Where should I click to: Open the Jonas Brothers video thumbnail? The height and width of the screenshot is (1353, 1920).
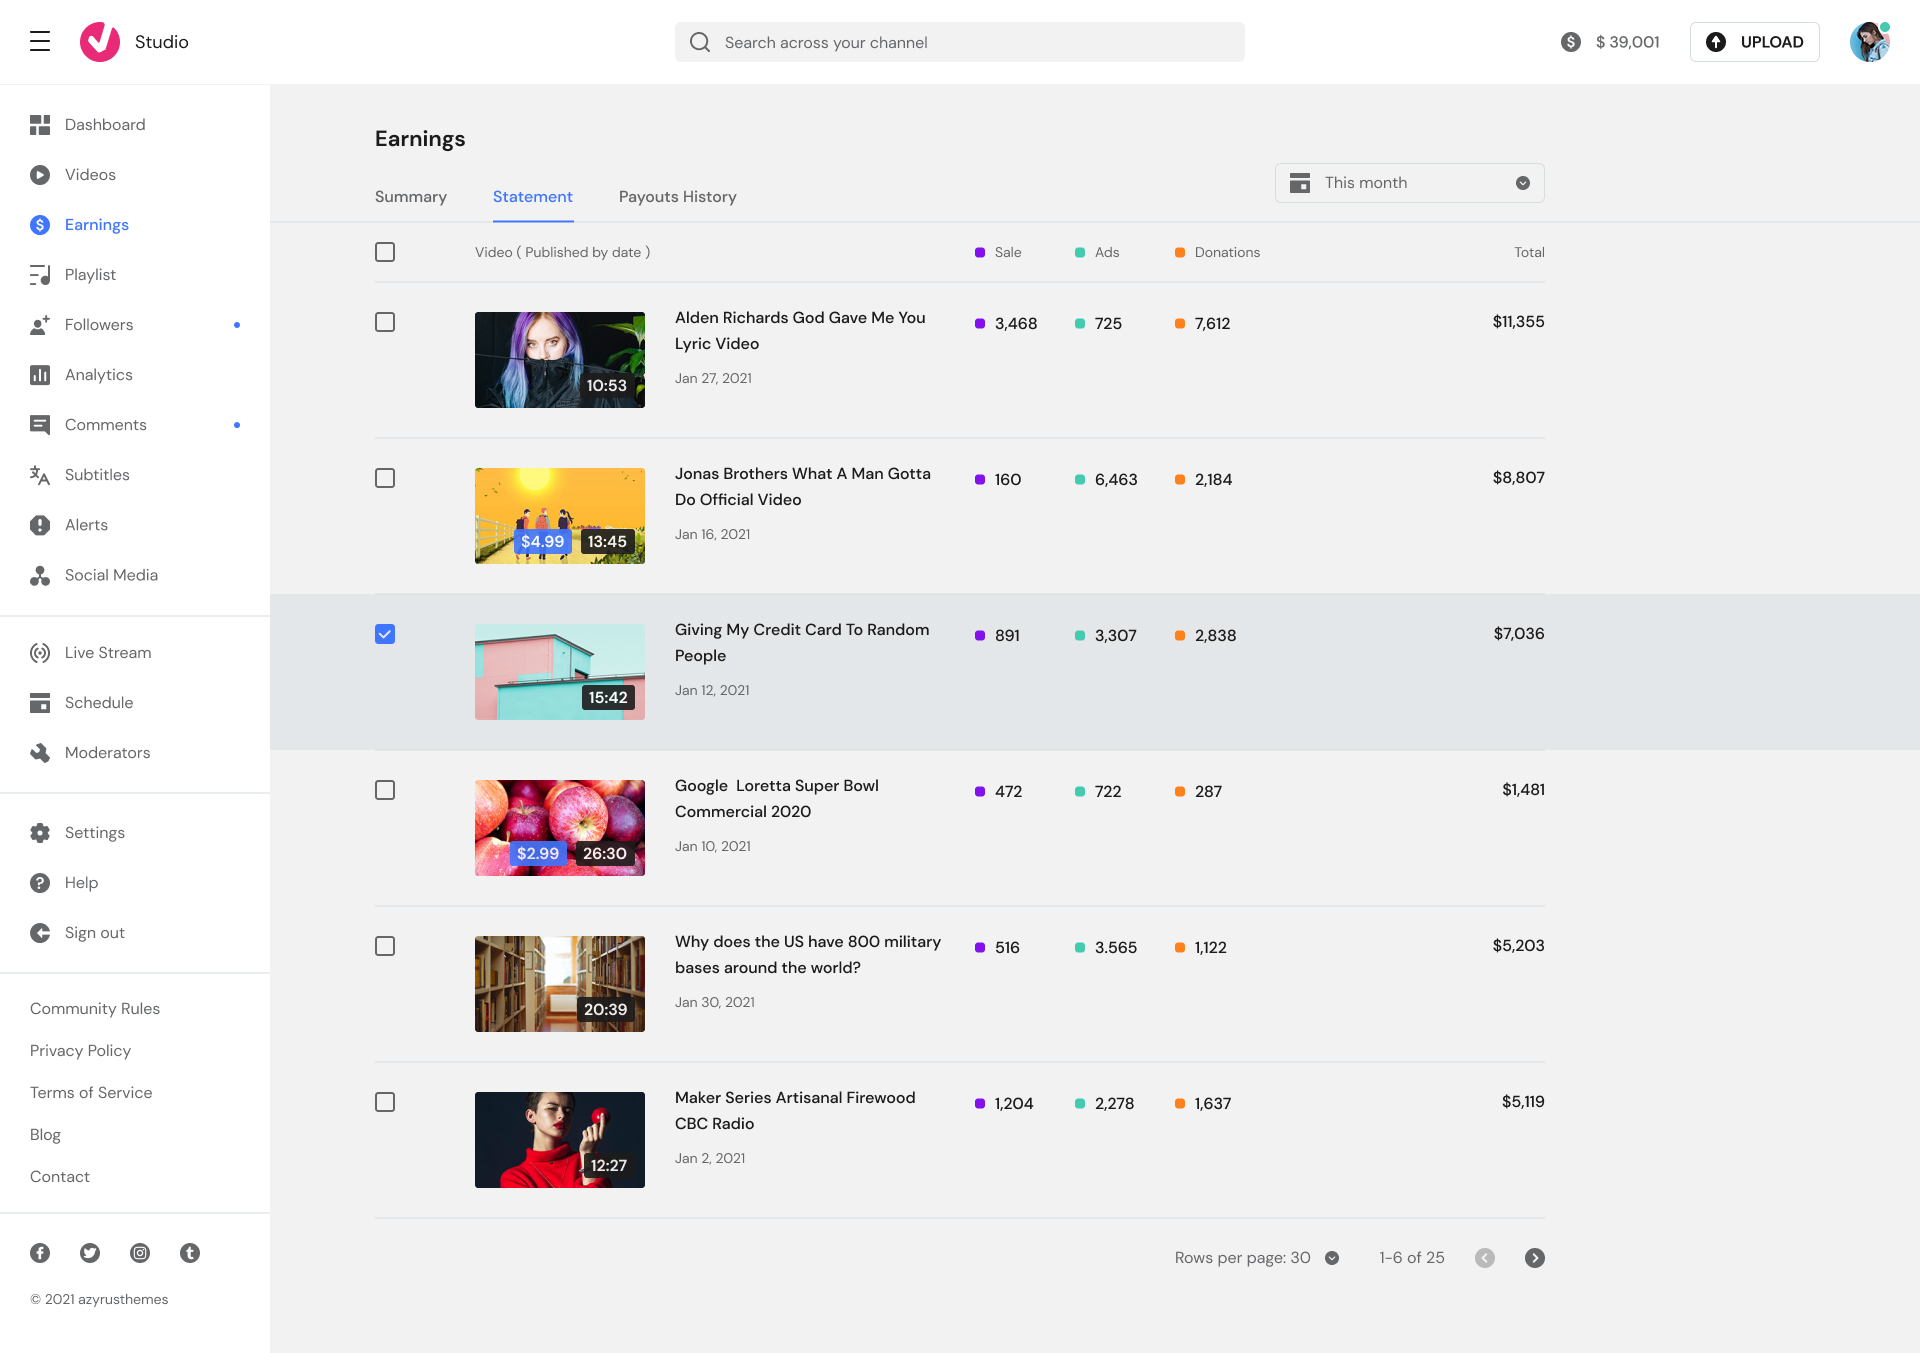tap(560, 516)
